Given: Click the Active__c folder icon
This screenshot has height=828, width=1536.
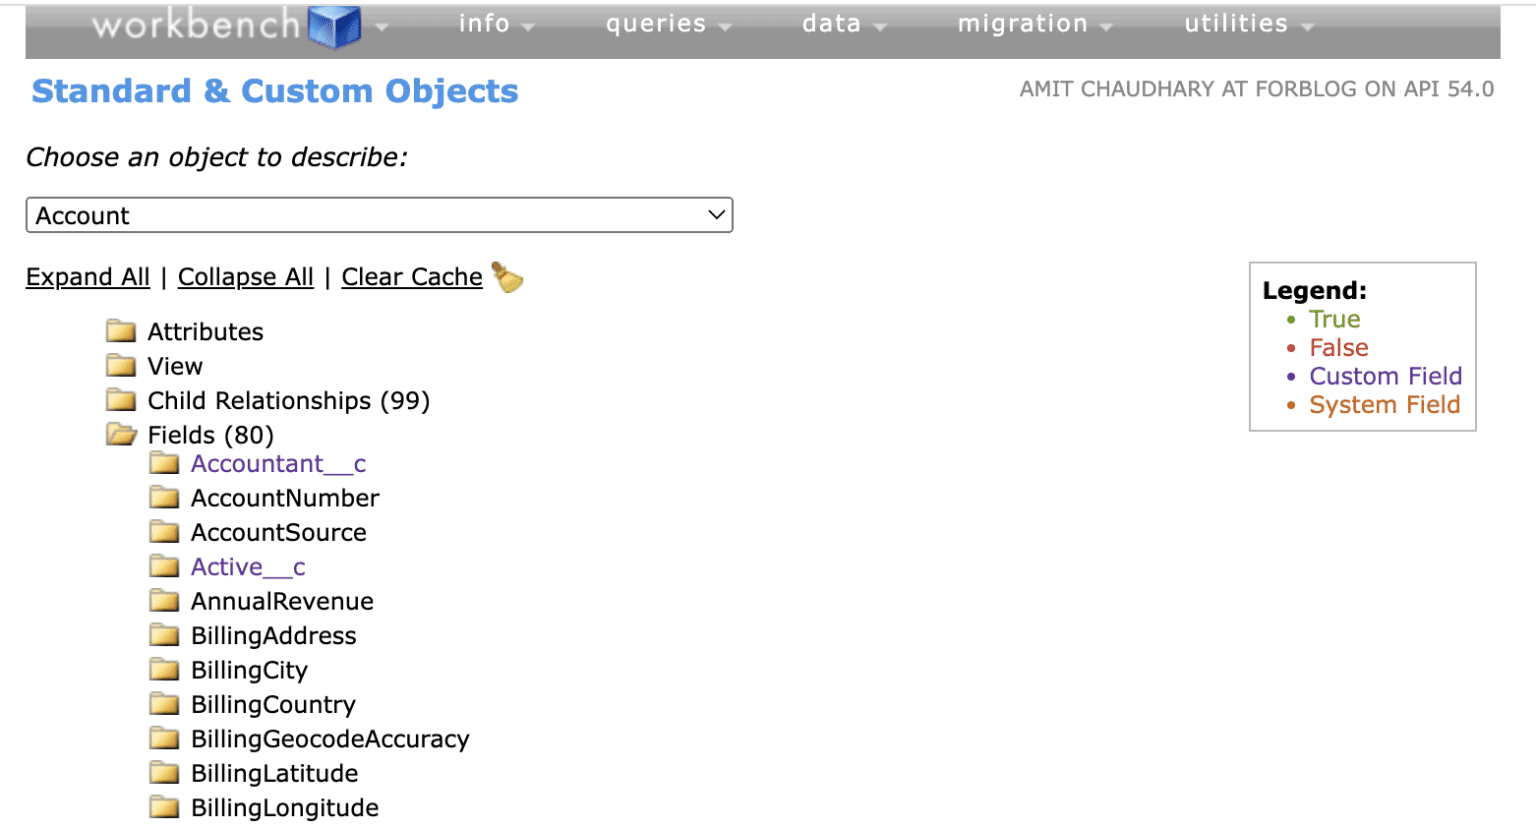Looking at the screenshot, I should (x=164, y=567).
